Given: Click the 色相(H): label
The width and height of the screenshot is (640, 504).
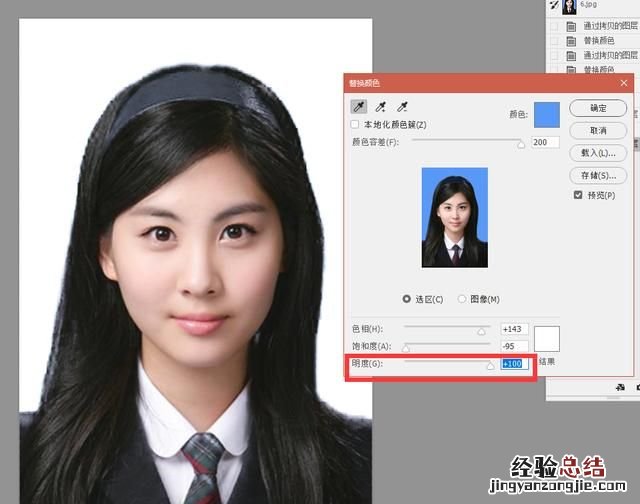Looking at the screenshot, I should click(x=367, y=329).
